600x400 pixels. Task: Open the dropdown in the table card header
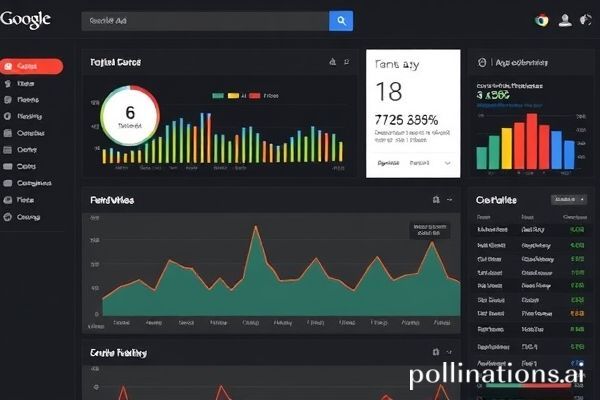(568, 200)
